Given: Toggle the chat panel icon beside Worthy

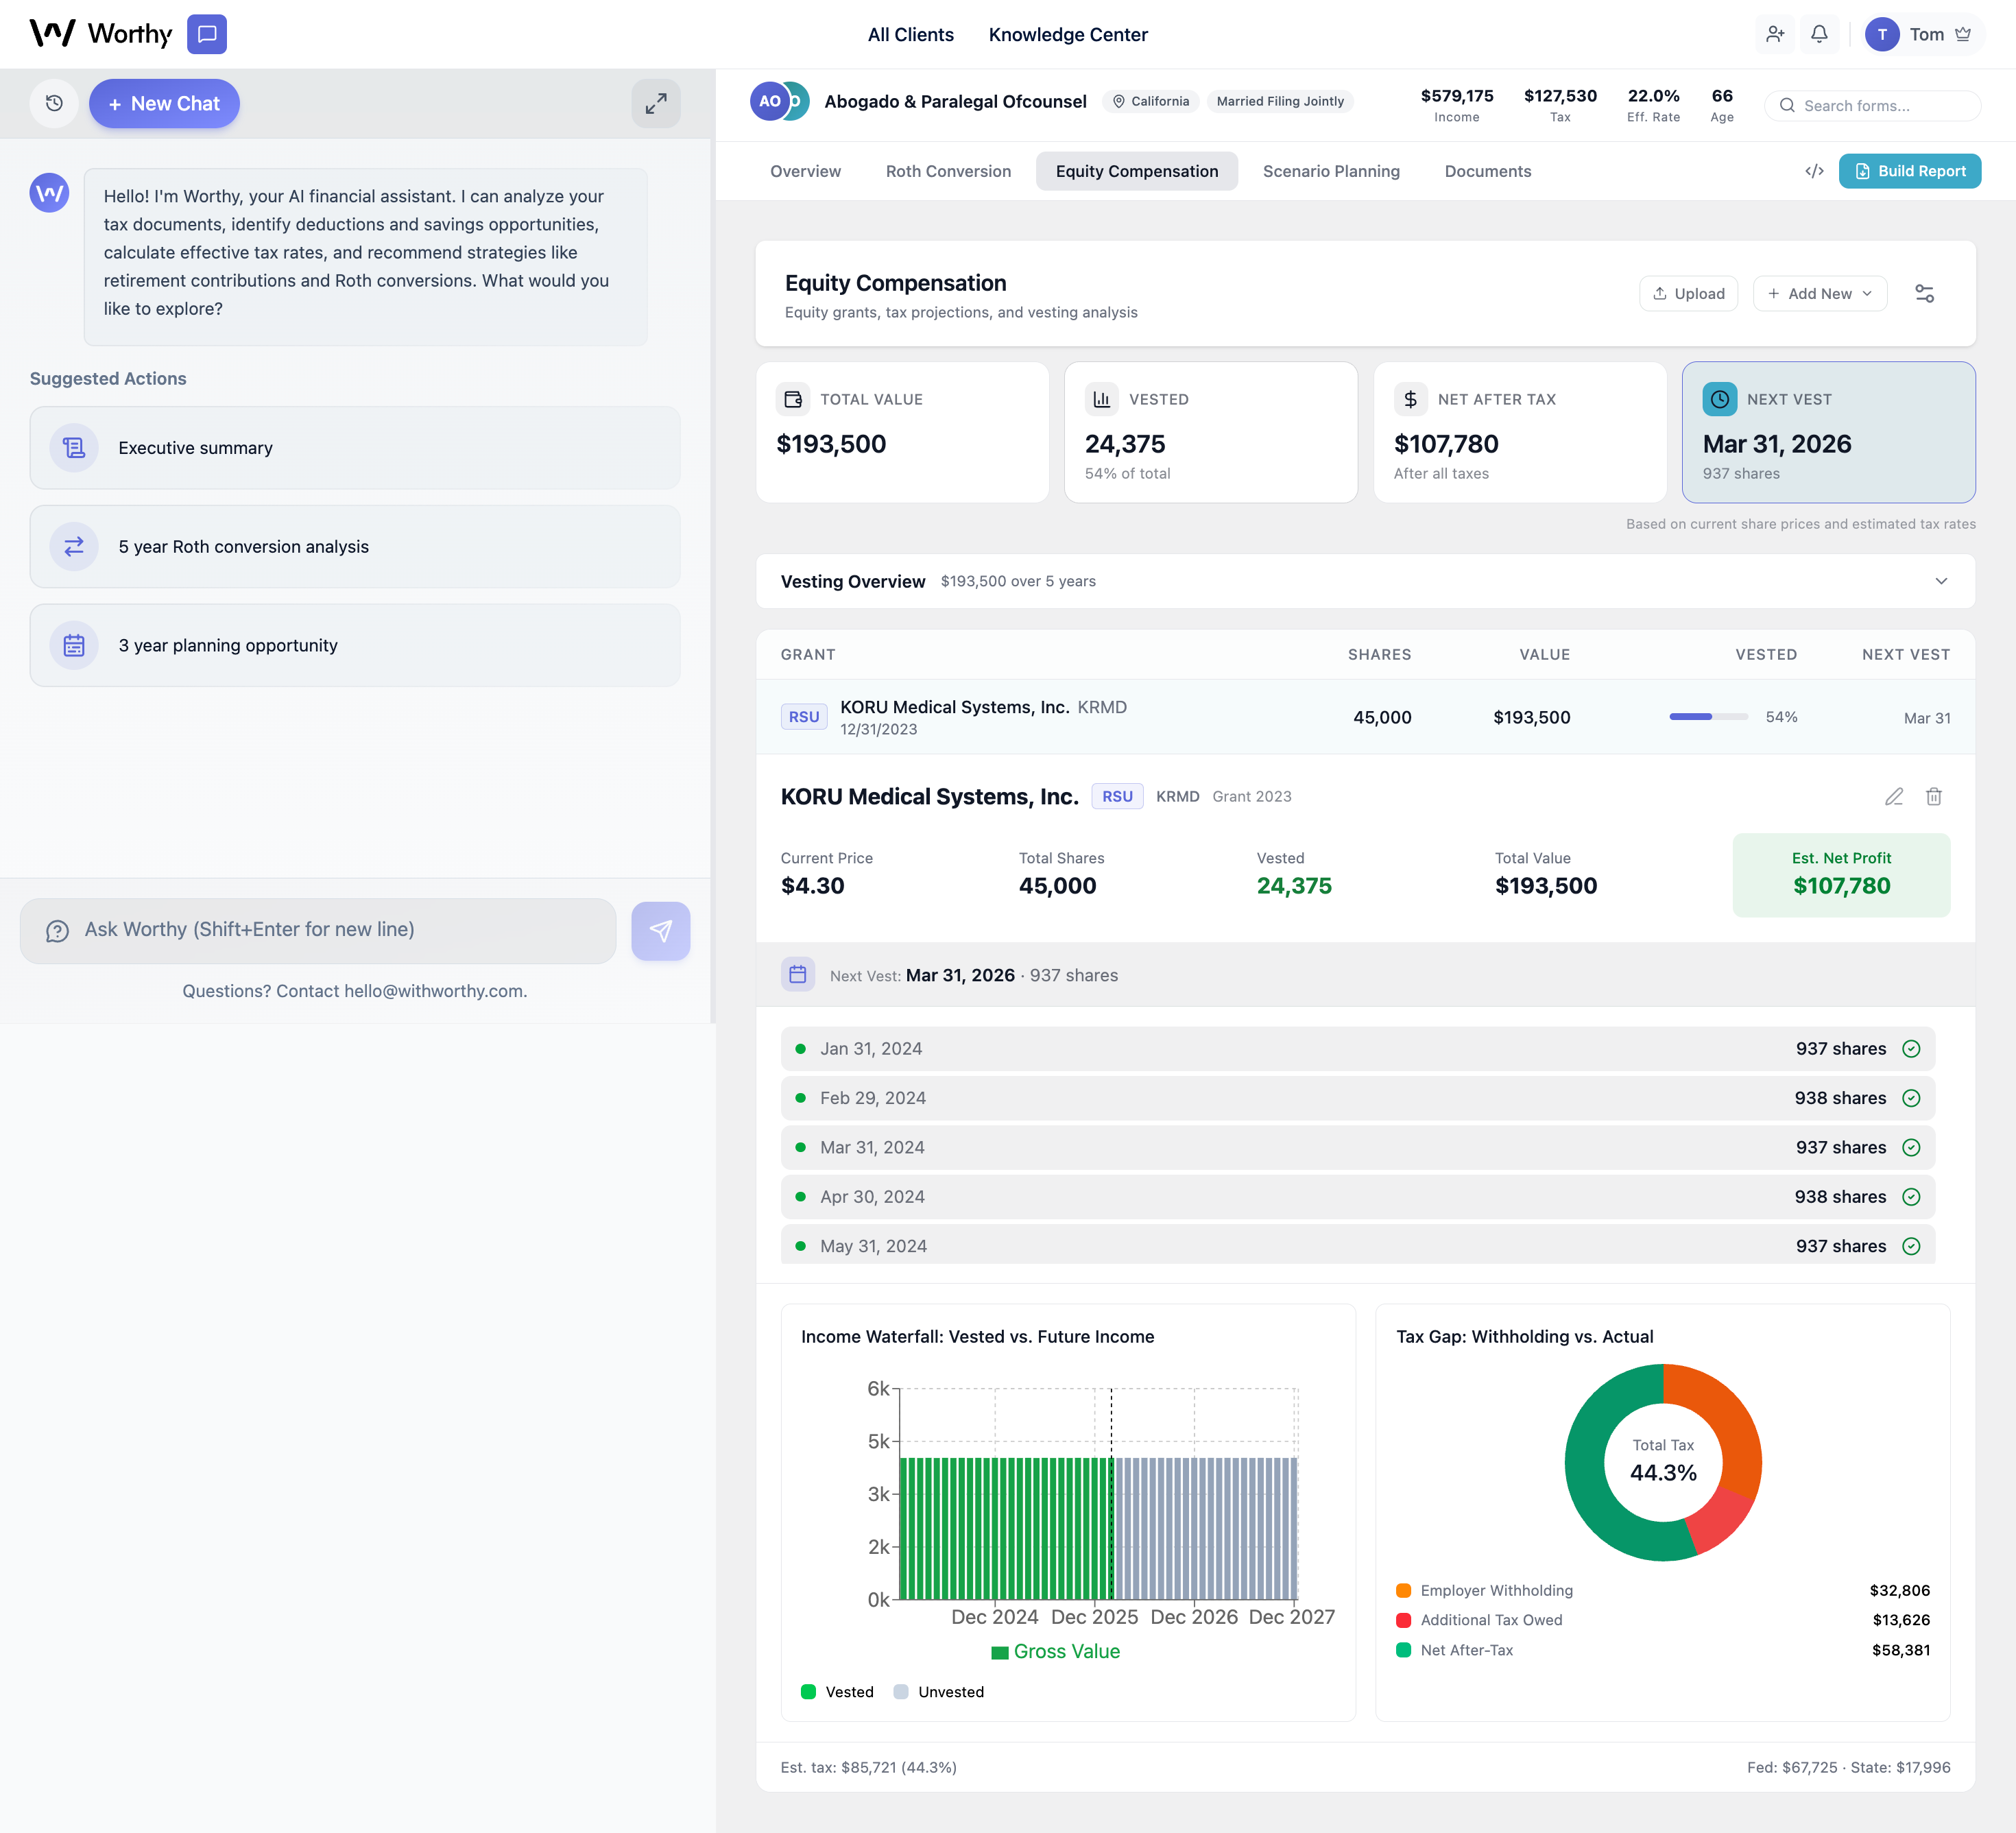Looking at the screenshot, I should (207, 34).
